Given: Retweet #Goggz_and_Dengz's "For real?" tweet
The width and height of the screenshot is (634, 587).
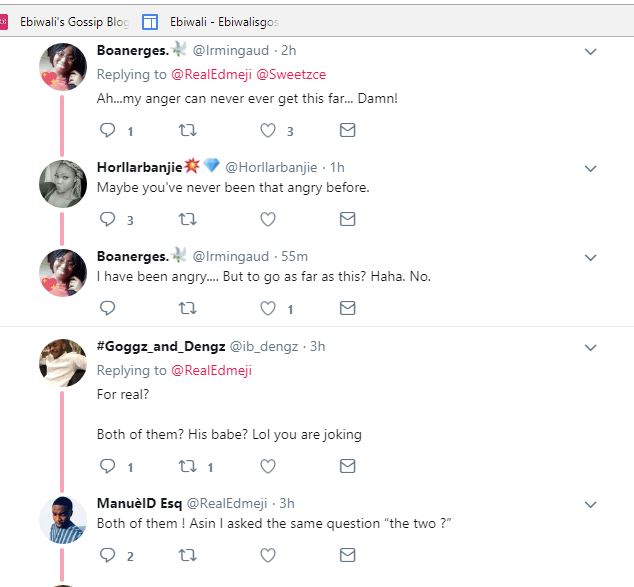Looking at the screenshot, I should tap(187, 466).
